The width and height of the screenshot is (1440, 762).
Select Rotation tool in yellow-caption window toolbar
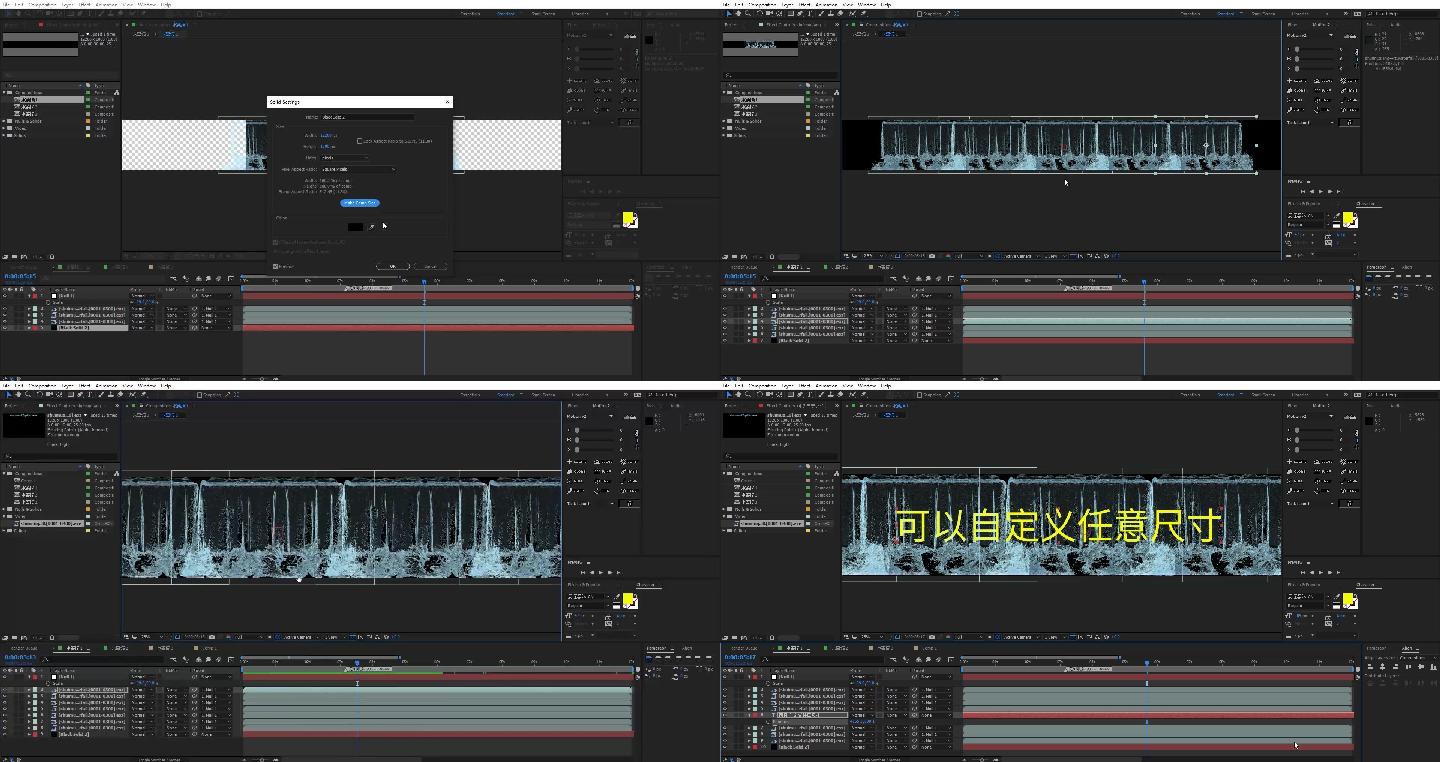click(x=759, y=394)
